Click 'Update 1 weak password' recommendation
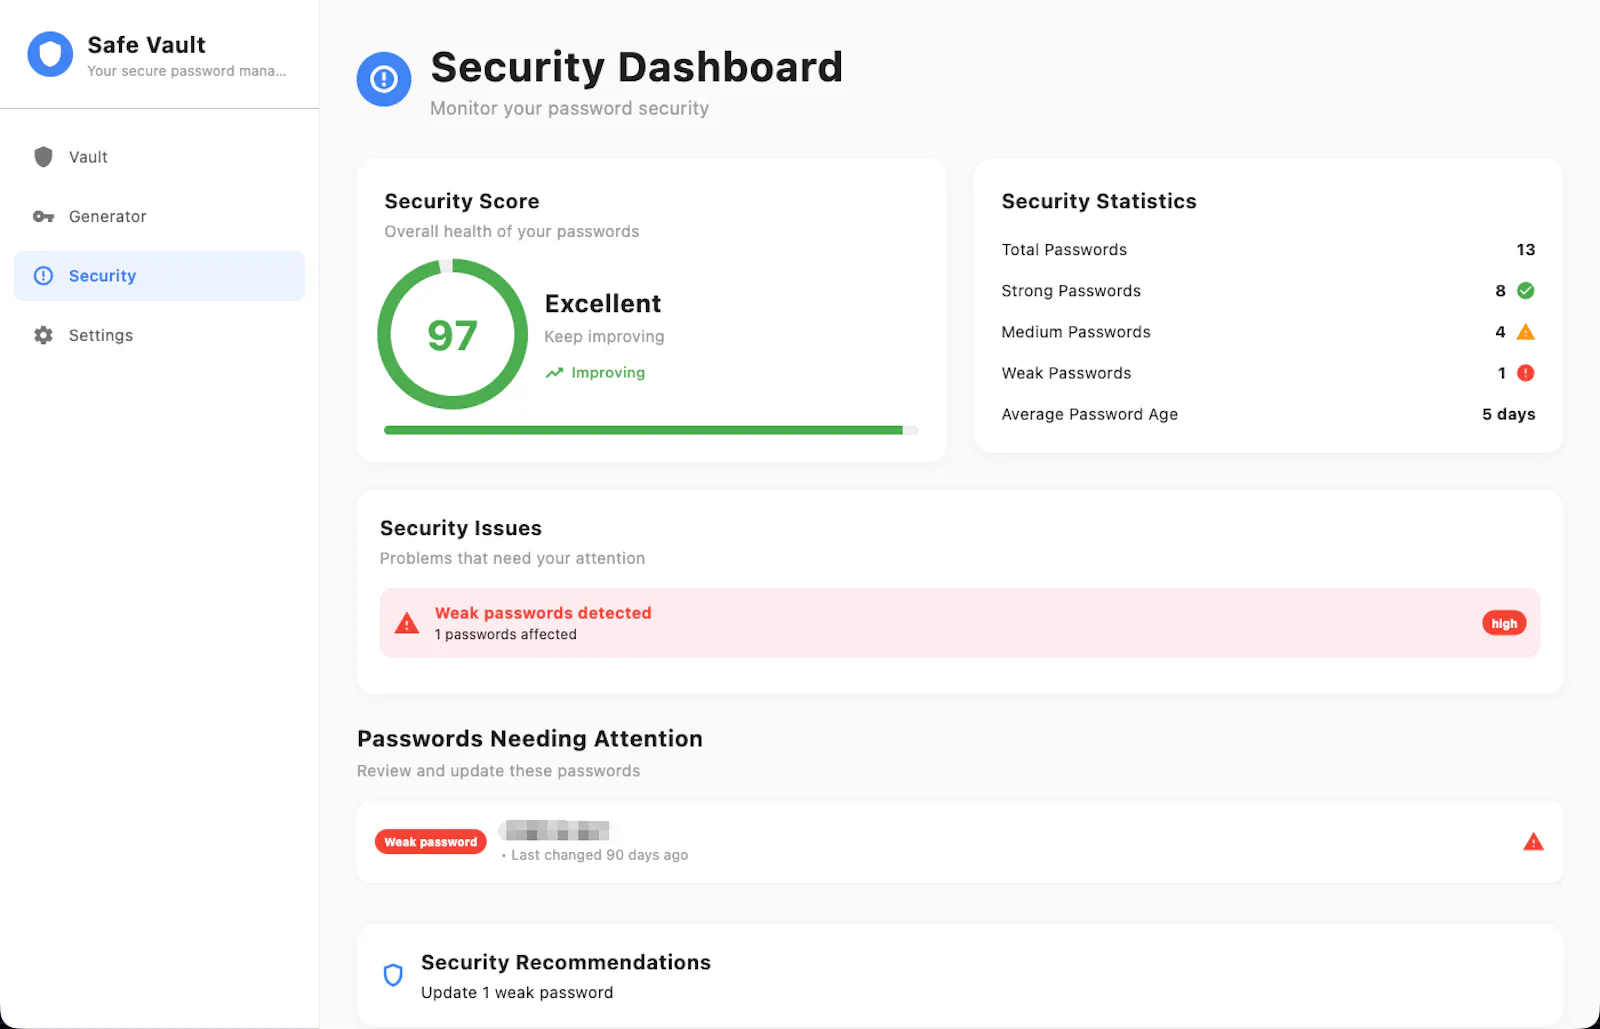Image resolution: width=1600 pixels, height=1029 pixels. click(517, 993)
